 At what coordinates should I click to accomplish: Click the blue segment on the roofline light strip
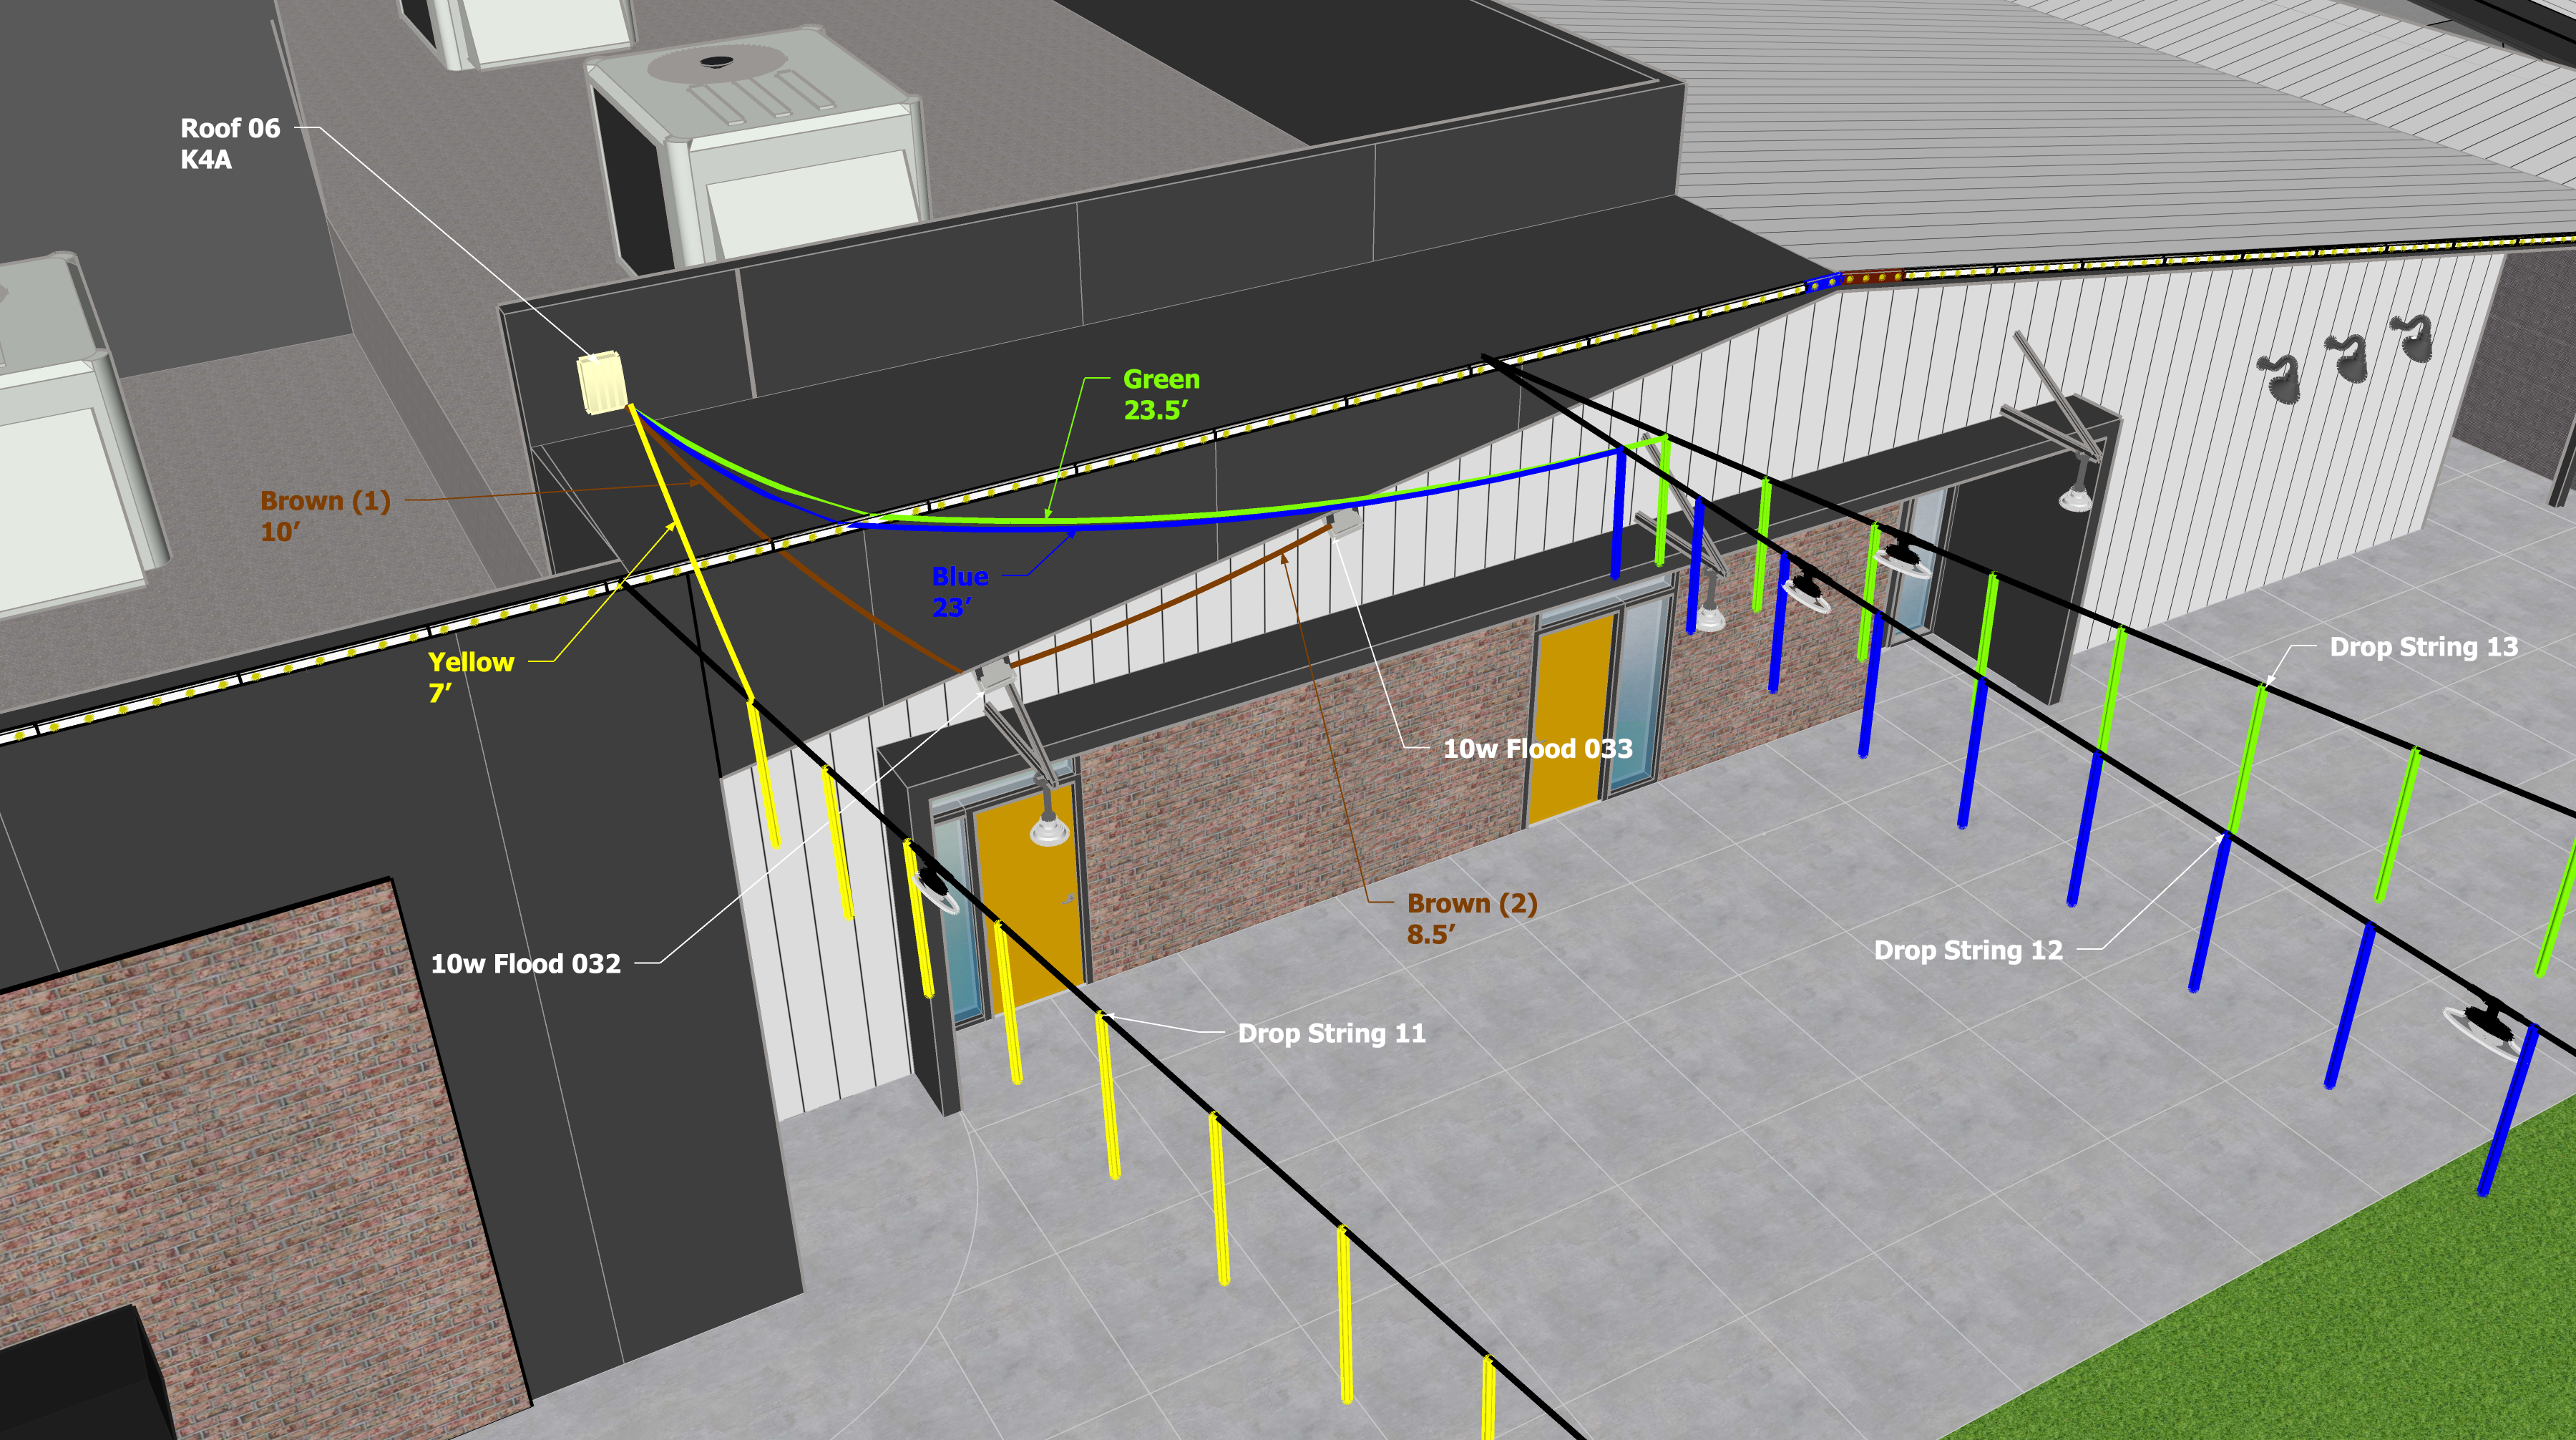point(1822,283)
